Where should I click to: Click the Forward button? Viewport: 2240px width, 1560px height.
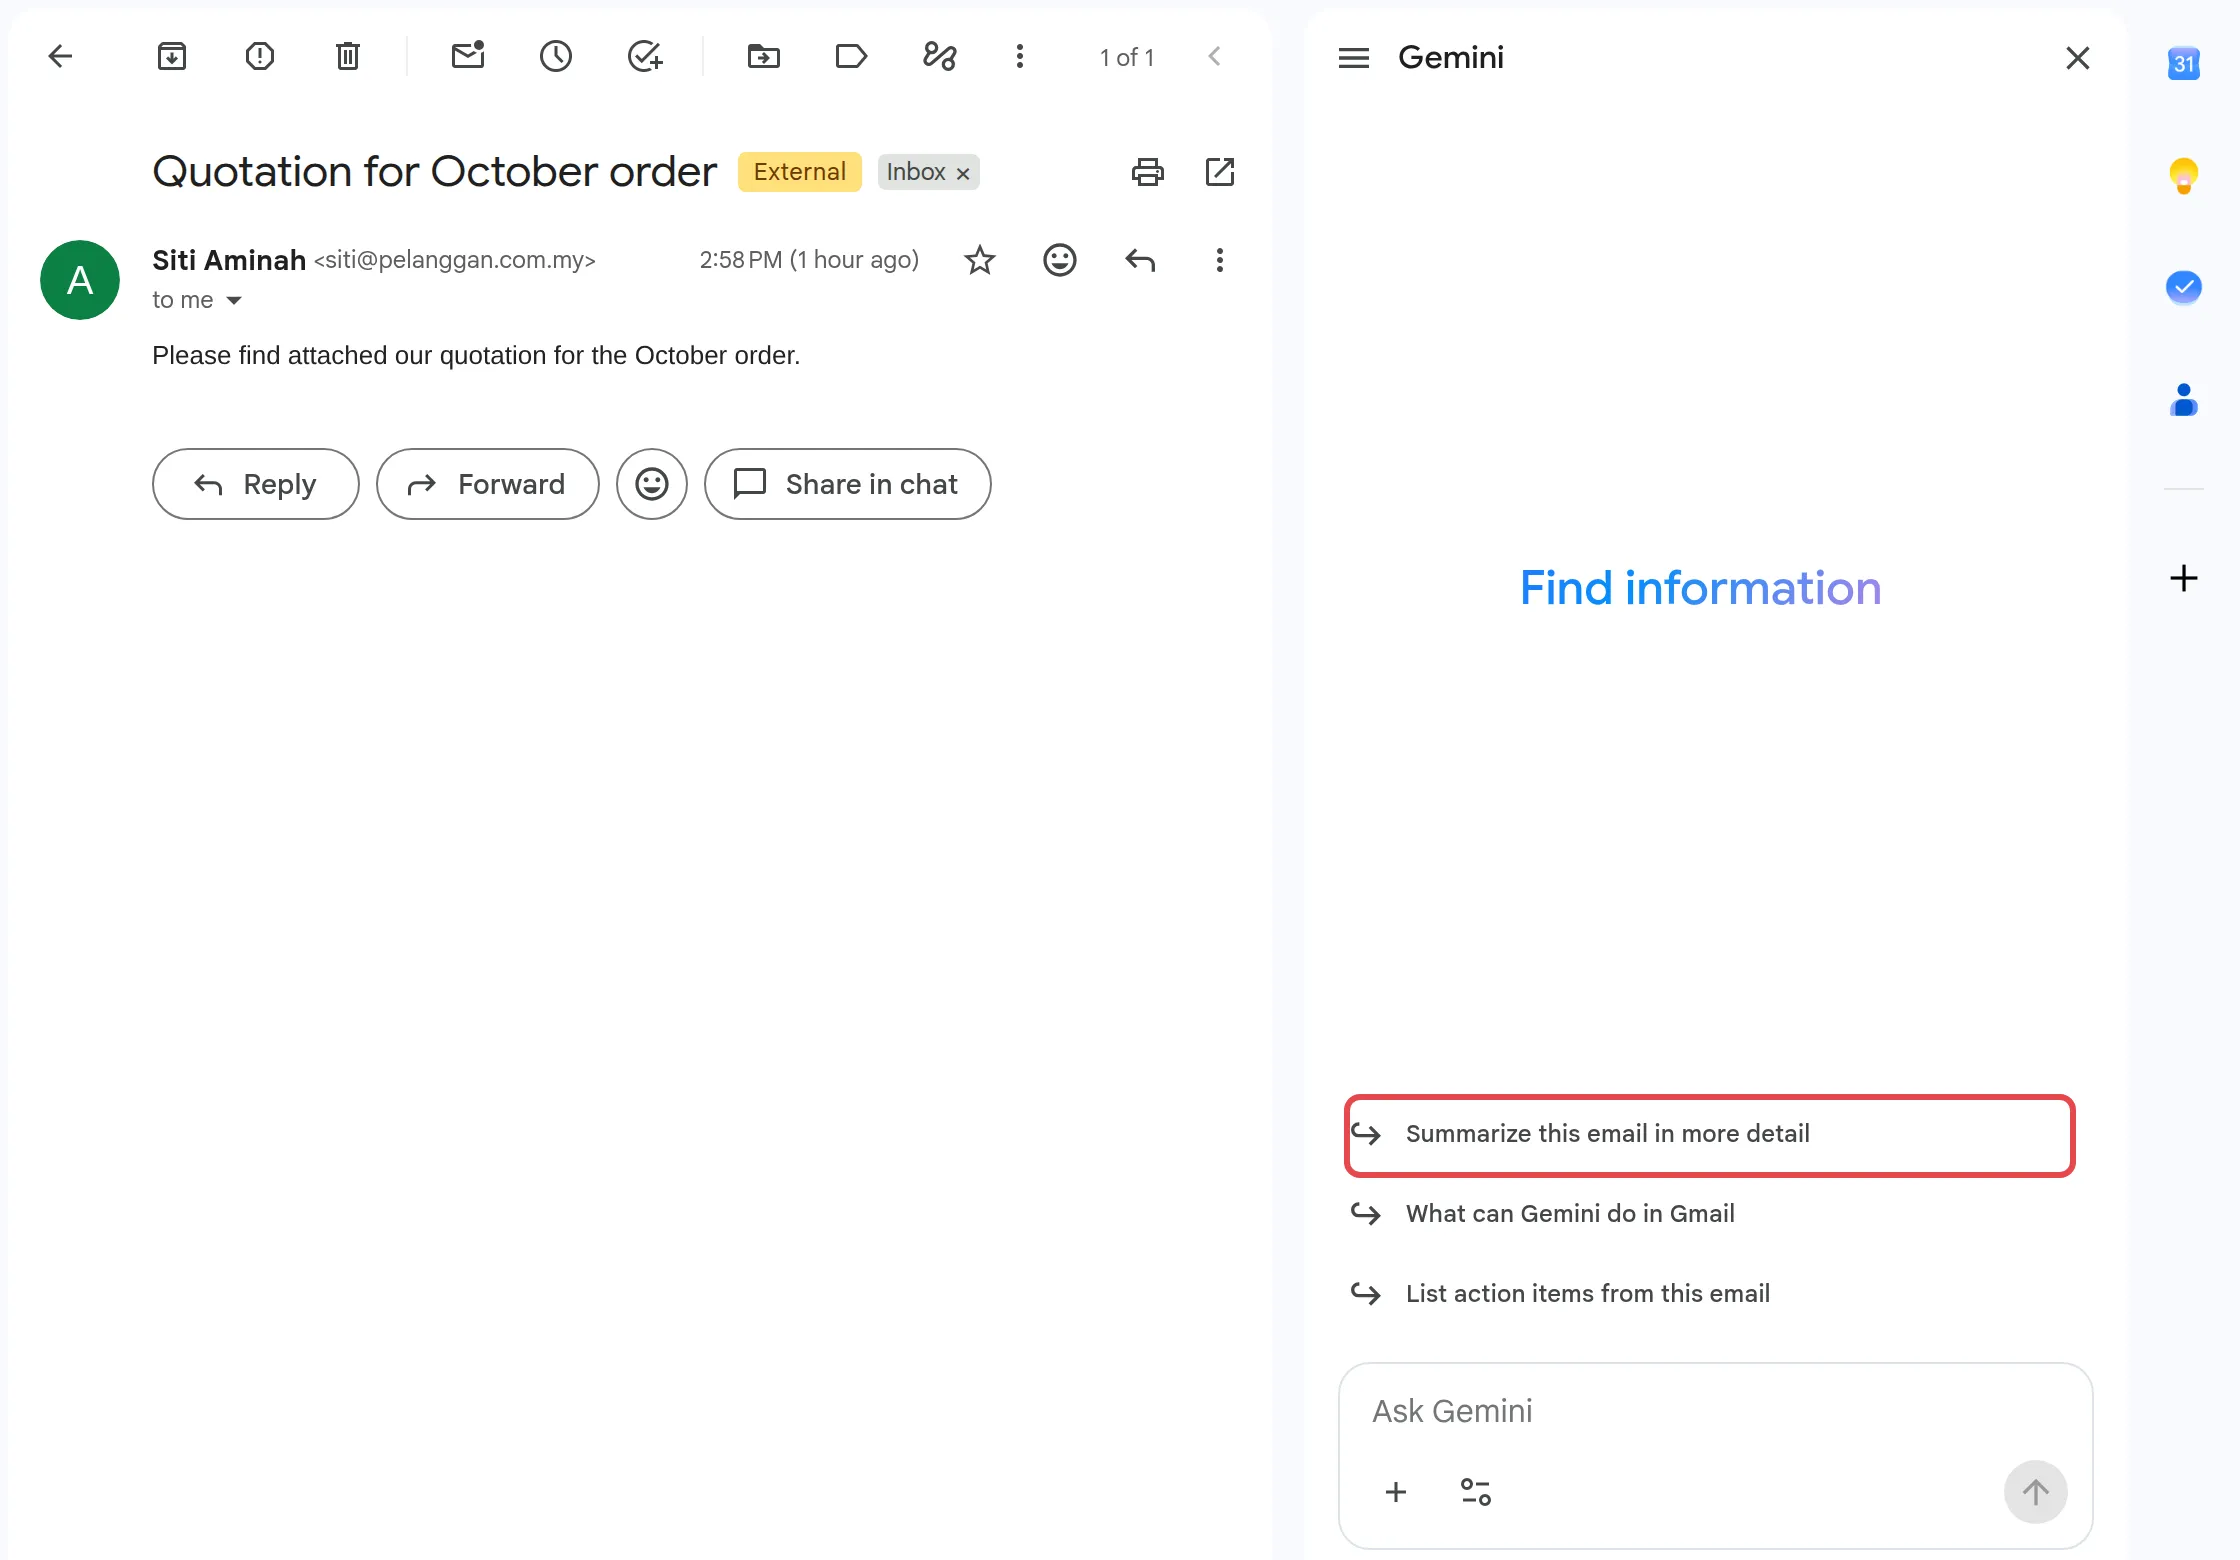[487, 484]
